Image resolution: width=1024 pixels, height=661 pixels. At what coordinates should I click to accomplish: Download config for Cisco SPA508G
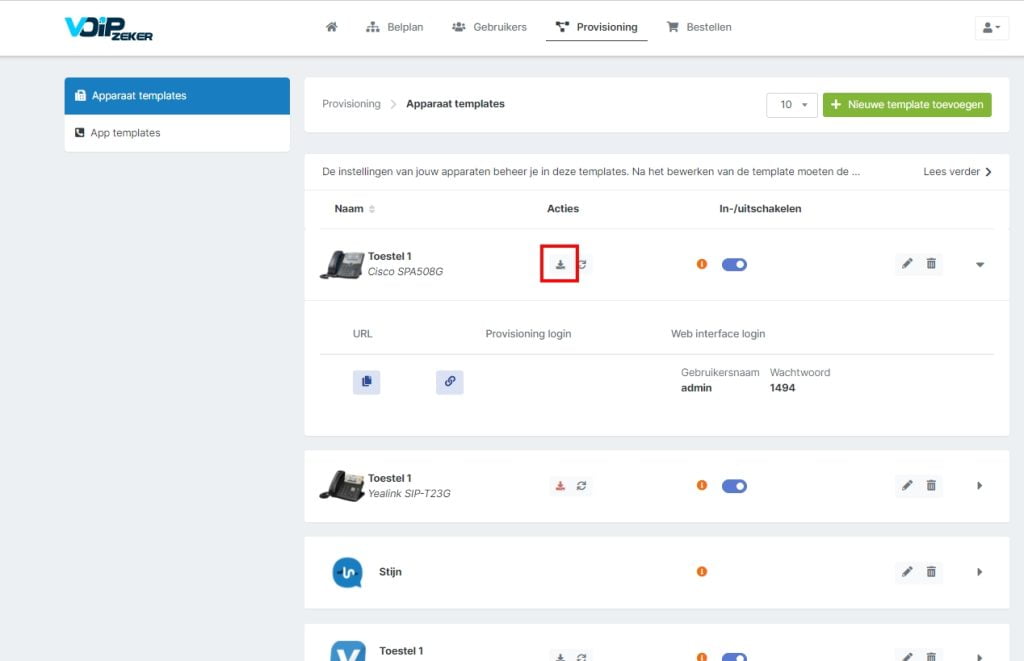[x=560, y=264]
